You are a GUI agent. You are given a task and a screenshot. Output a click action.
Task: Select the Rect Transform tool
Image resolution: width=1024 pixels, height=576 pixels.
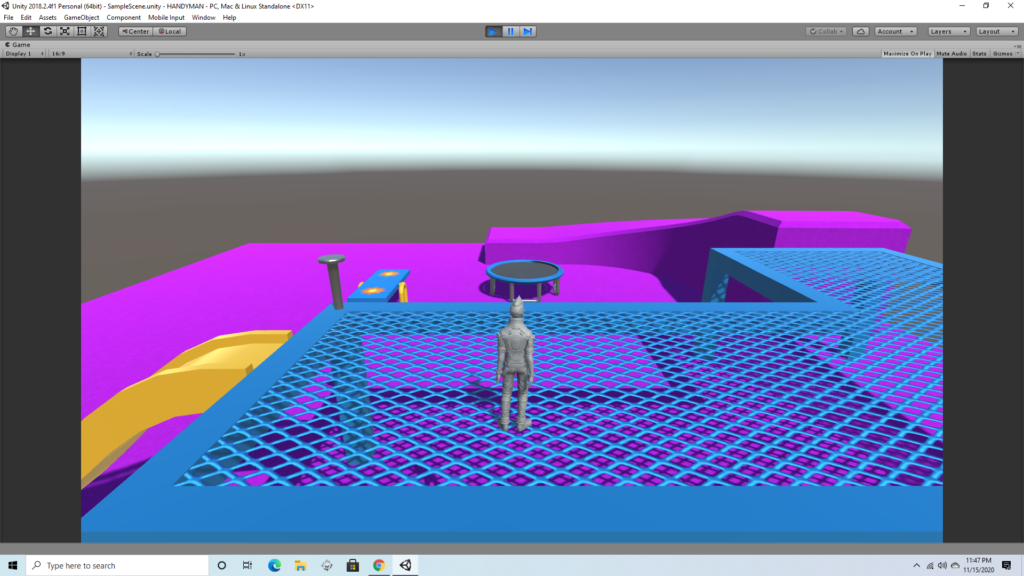coord(81,31)
